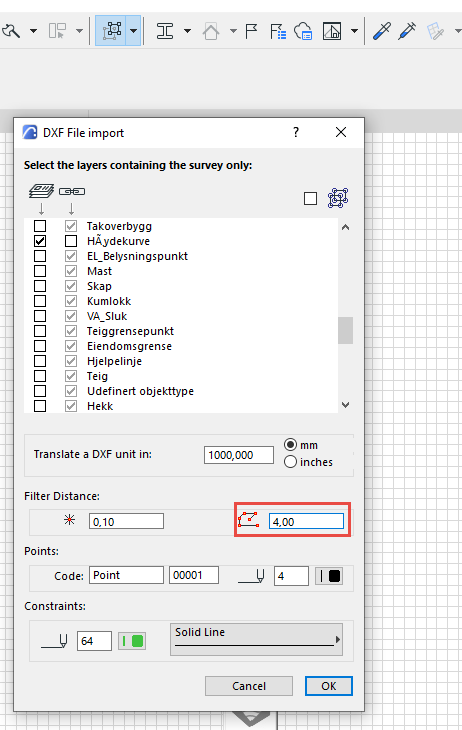Viewport: 462px width, 730px height.
Task: Tick the empty checkbox beside node icon
Action: click(x=310, y=198)
